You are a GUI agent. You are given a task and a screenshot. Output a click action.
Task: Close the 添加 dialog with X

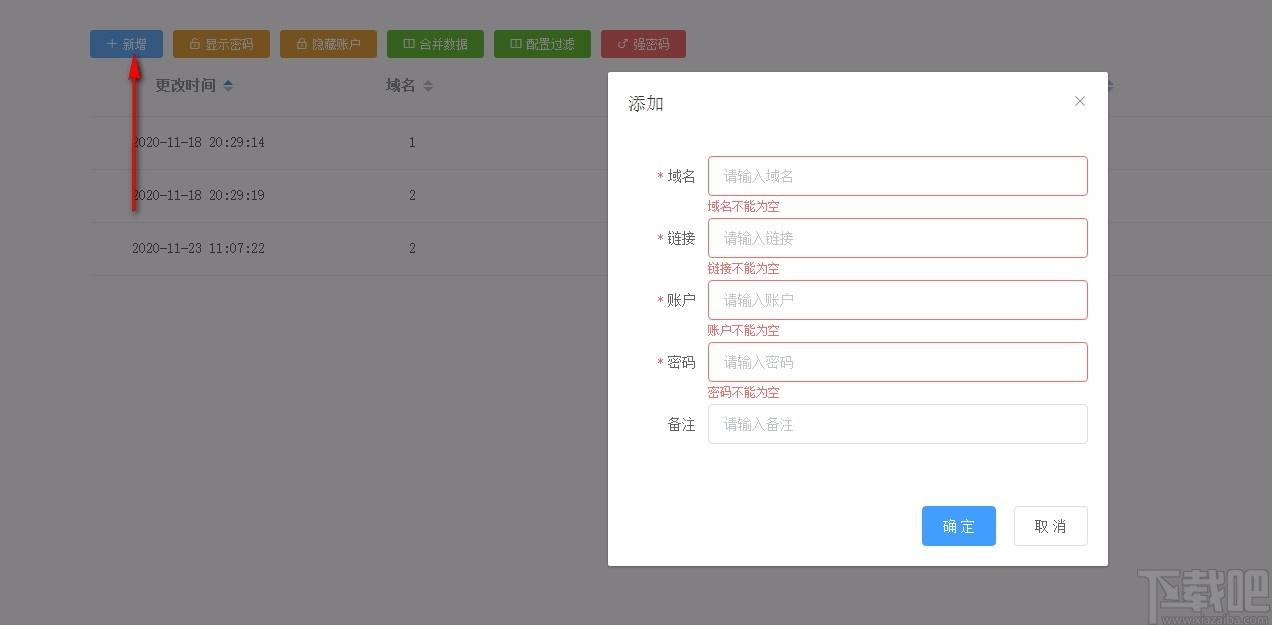pyautogui.click(x=1080, y=101)
